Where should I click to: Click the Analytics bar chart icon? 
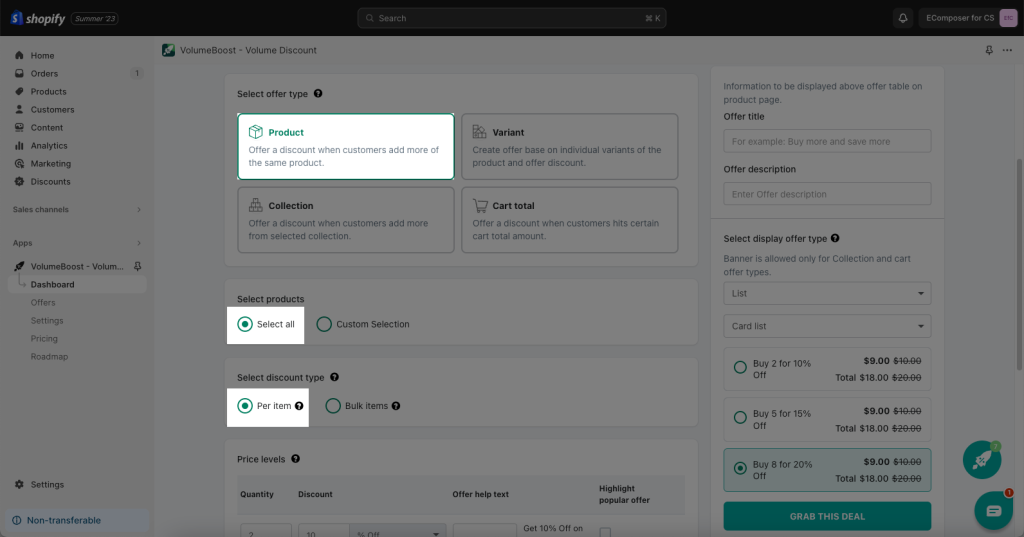pos(19,146)
